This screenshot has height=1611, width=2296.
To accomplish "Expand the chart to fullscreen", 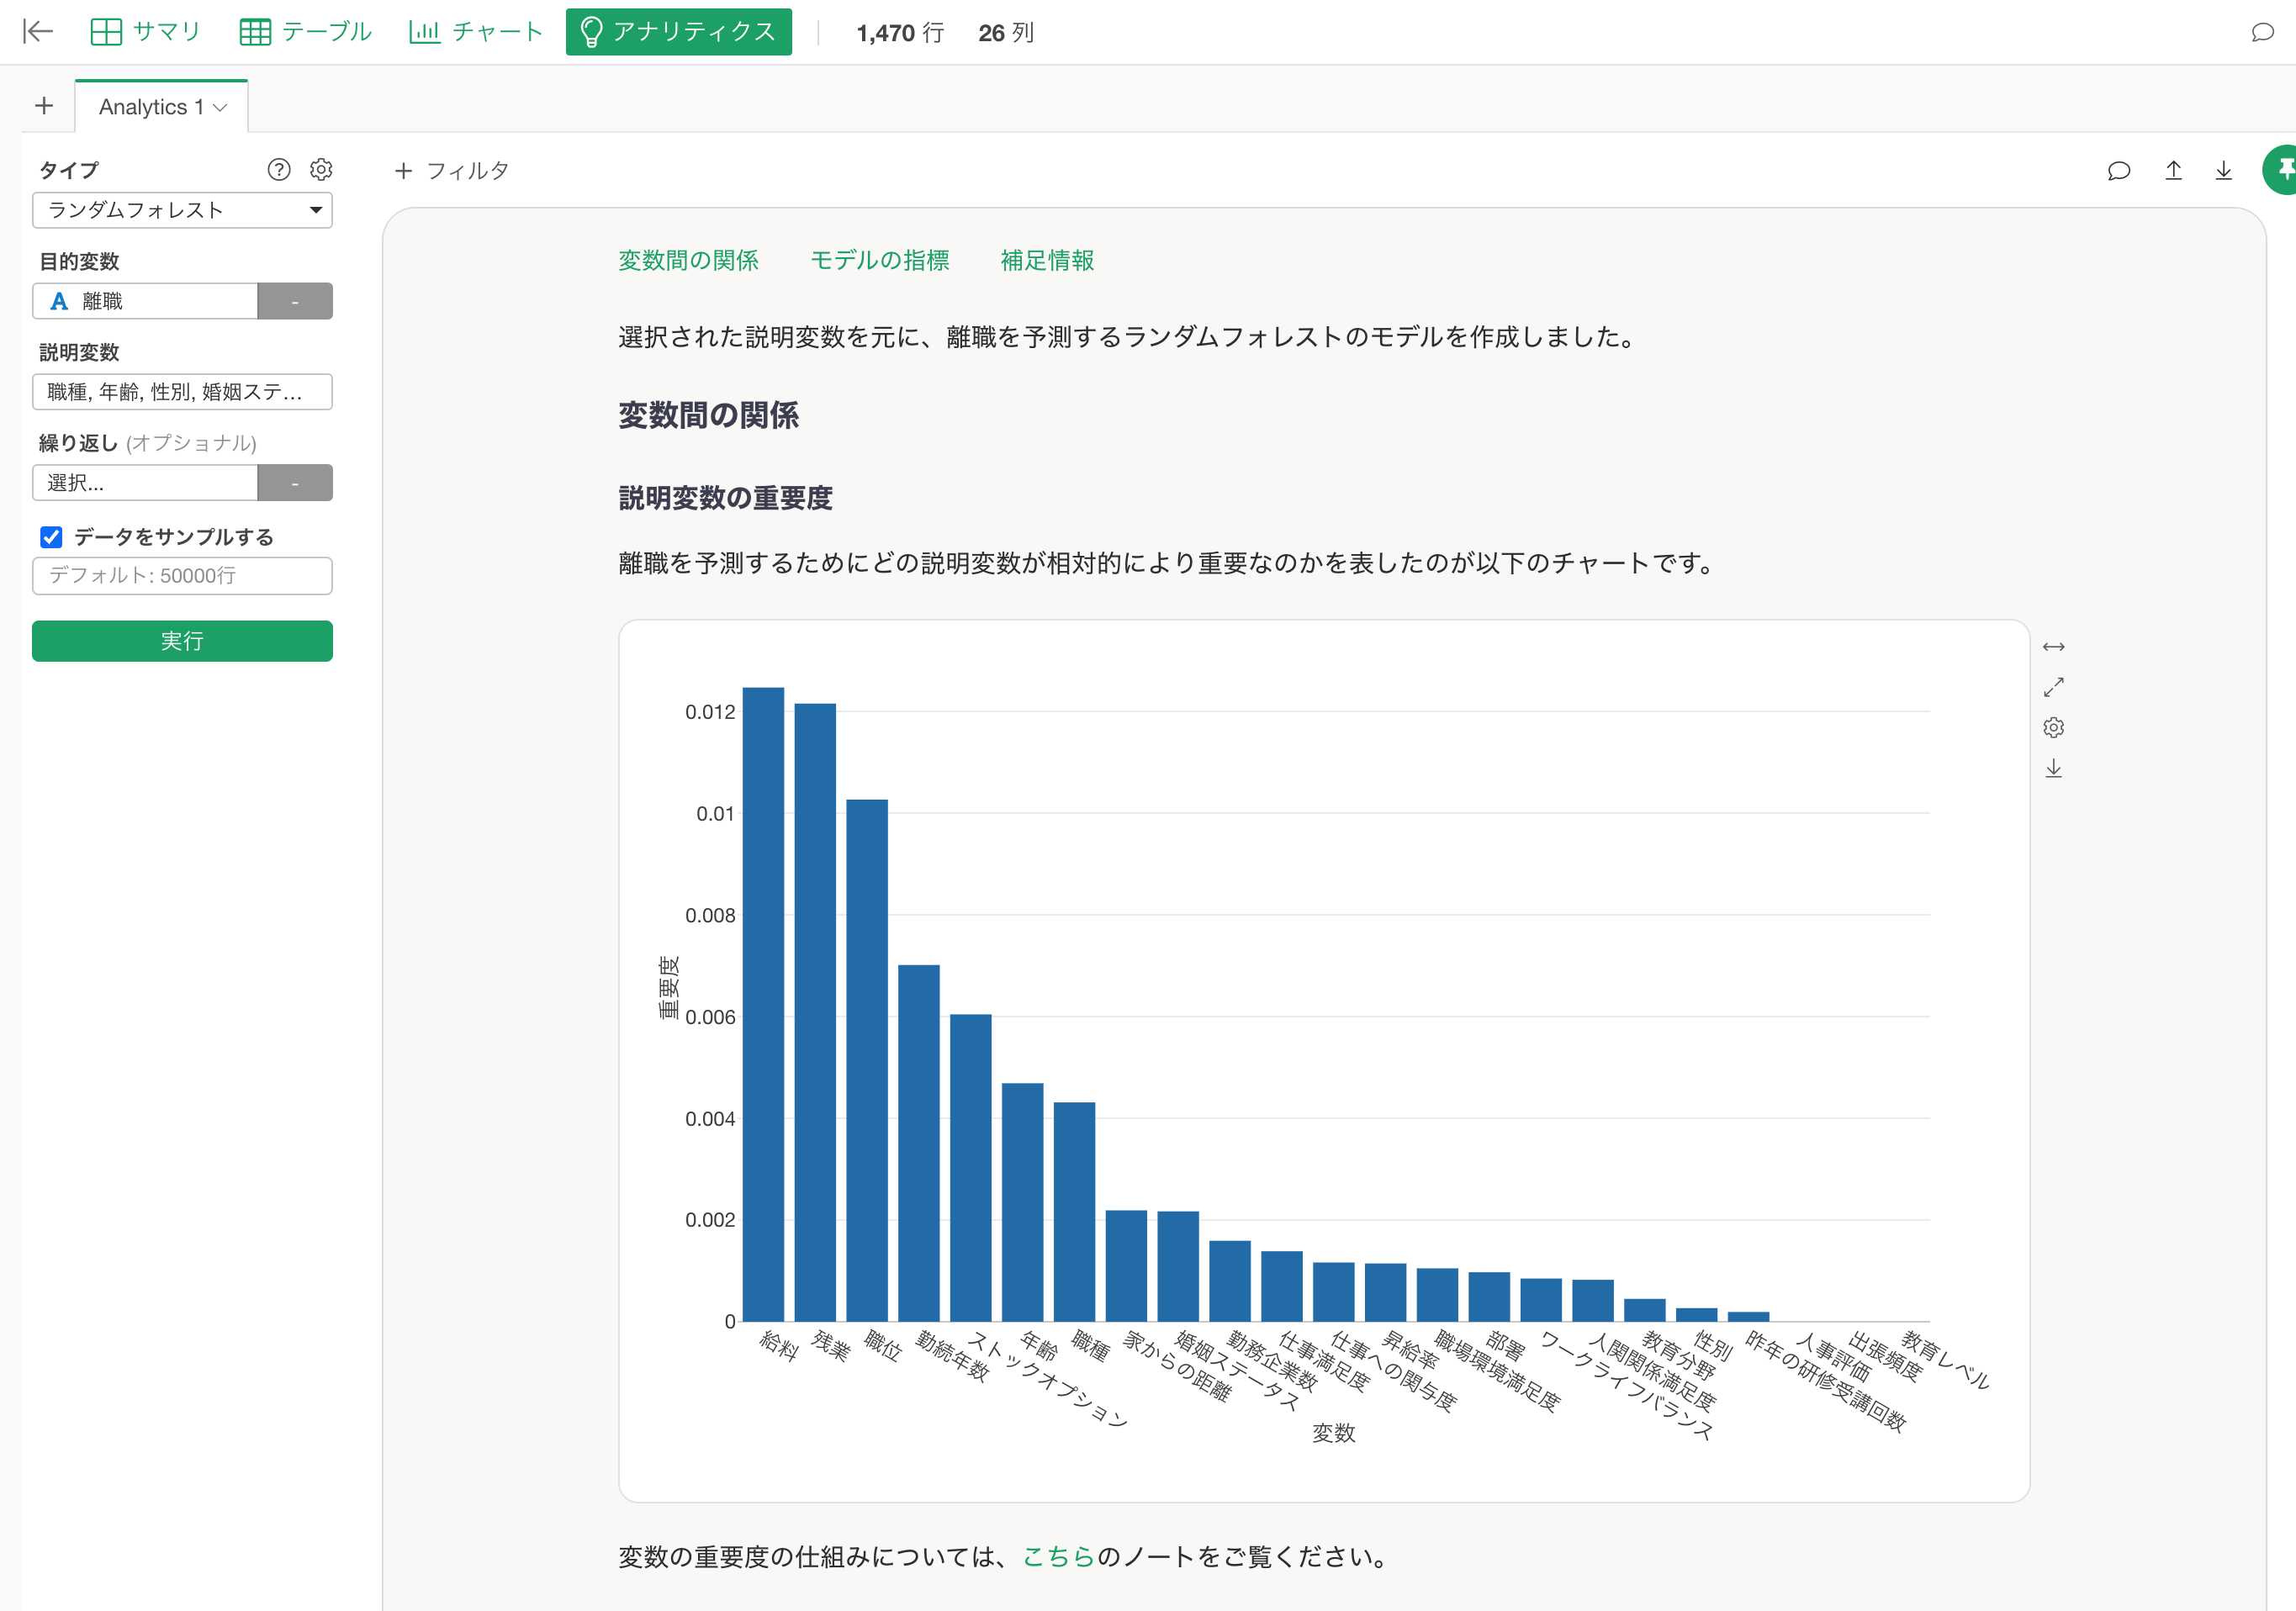I will [2055, 686].
